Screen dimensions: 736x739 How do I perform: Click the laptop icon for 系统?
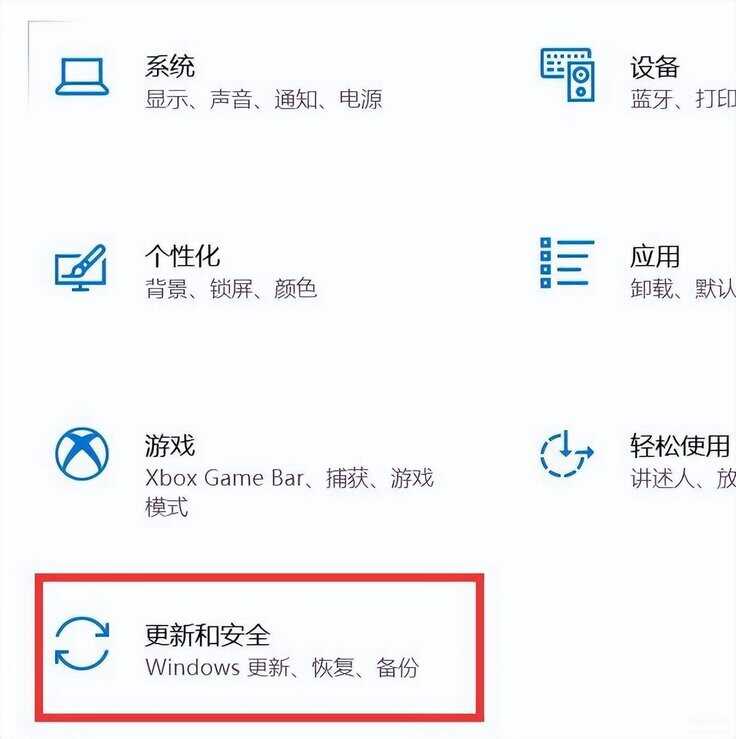click(82, 76)
